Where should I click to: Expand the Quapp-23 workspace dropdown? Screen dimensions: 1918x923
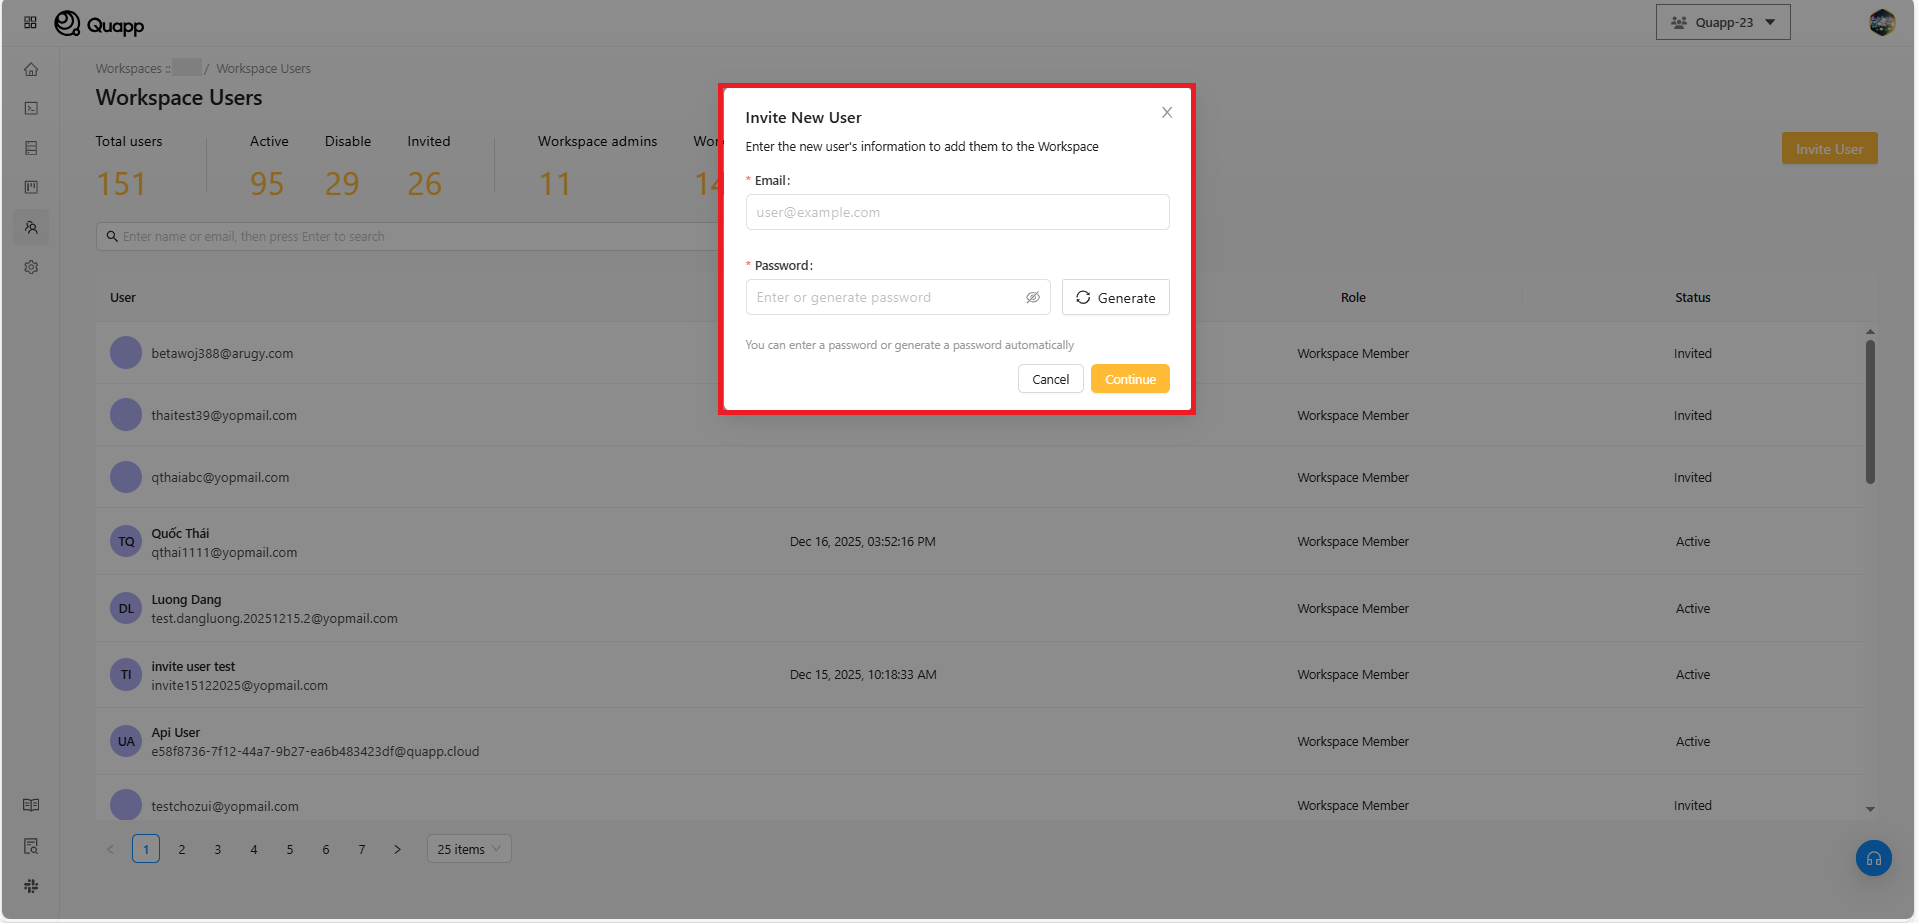tap(1722, 23)
